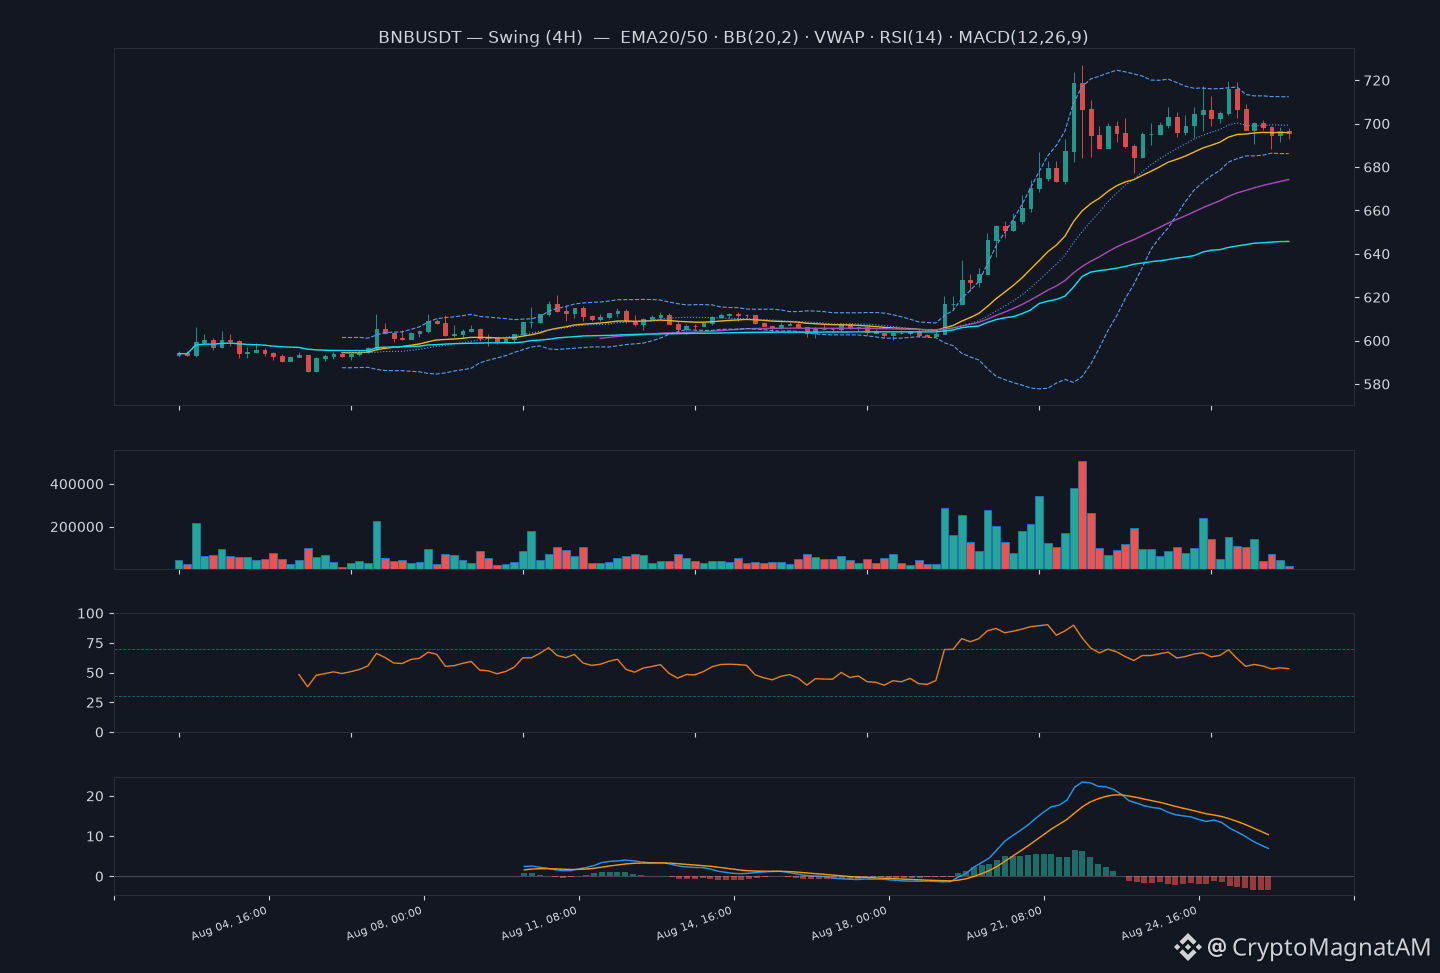The height and width of the screenshot is (973, 1440).
Task: Select the 75 label on the RSI axis
Action: (94, 644)
